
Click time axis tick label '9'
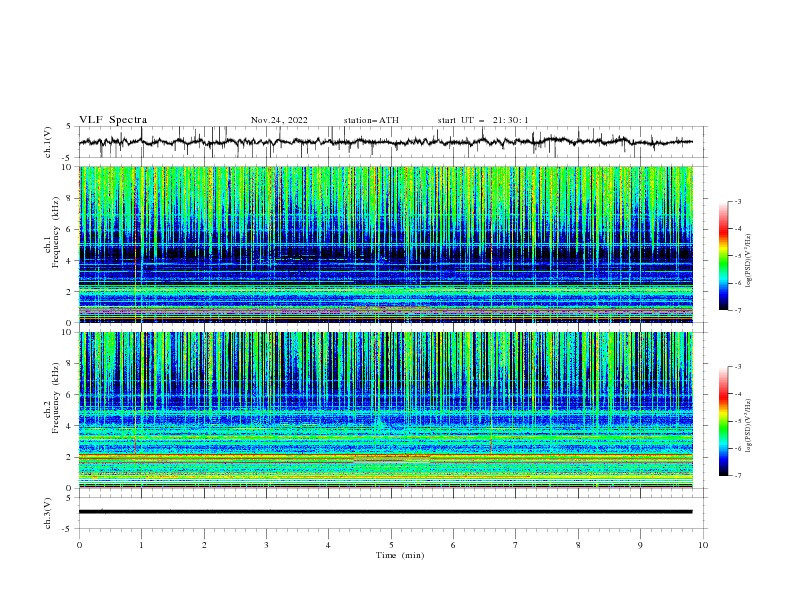coord(640,545)
